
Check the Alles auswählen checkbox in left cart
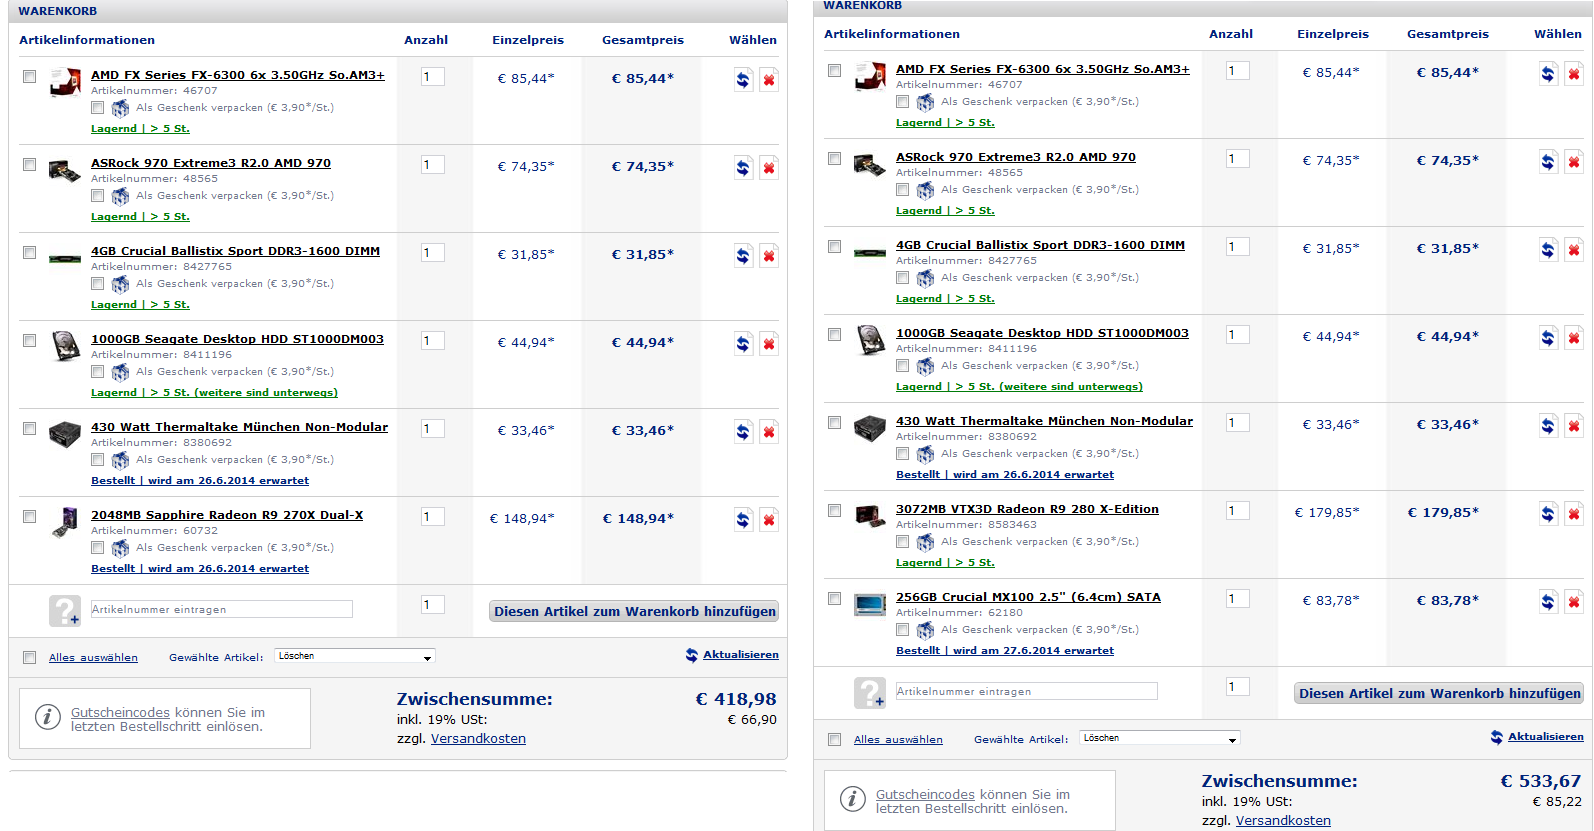(x=29, y=658)
